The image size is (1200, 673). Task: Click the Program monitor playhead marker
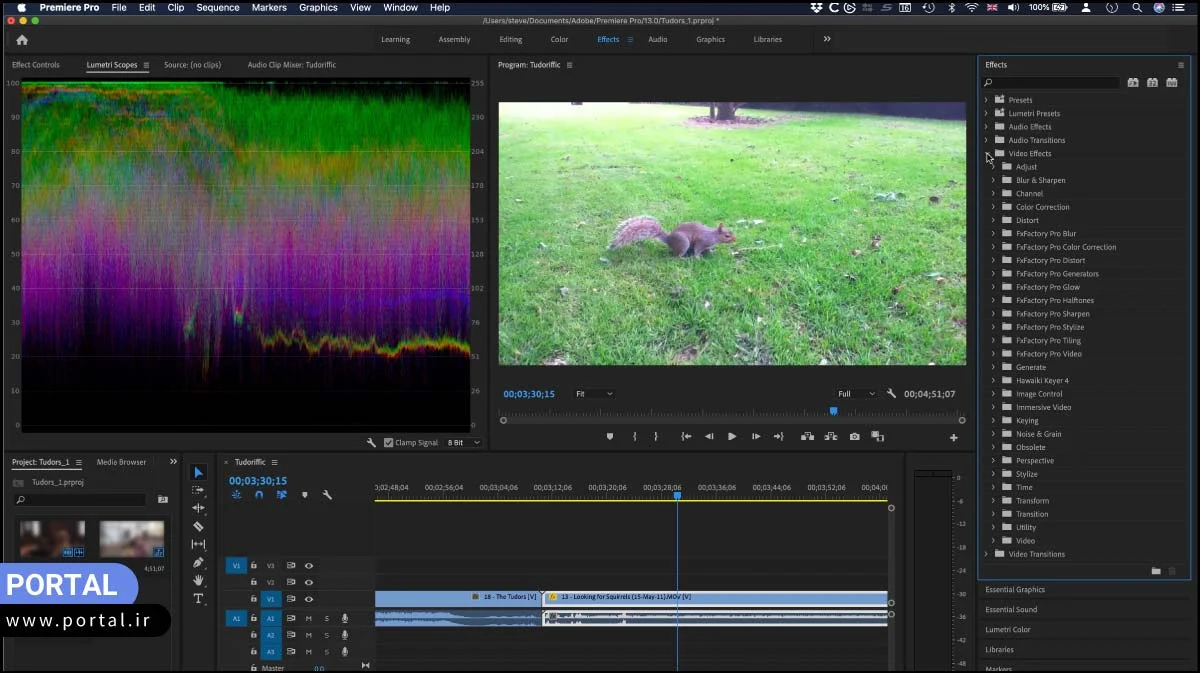833,411
